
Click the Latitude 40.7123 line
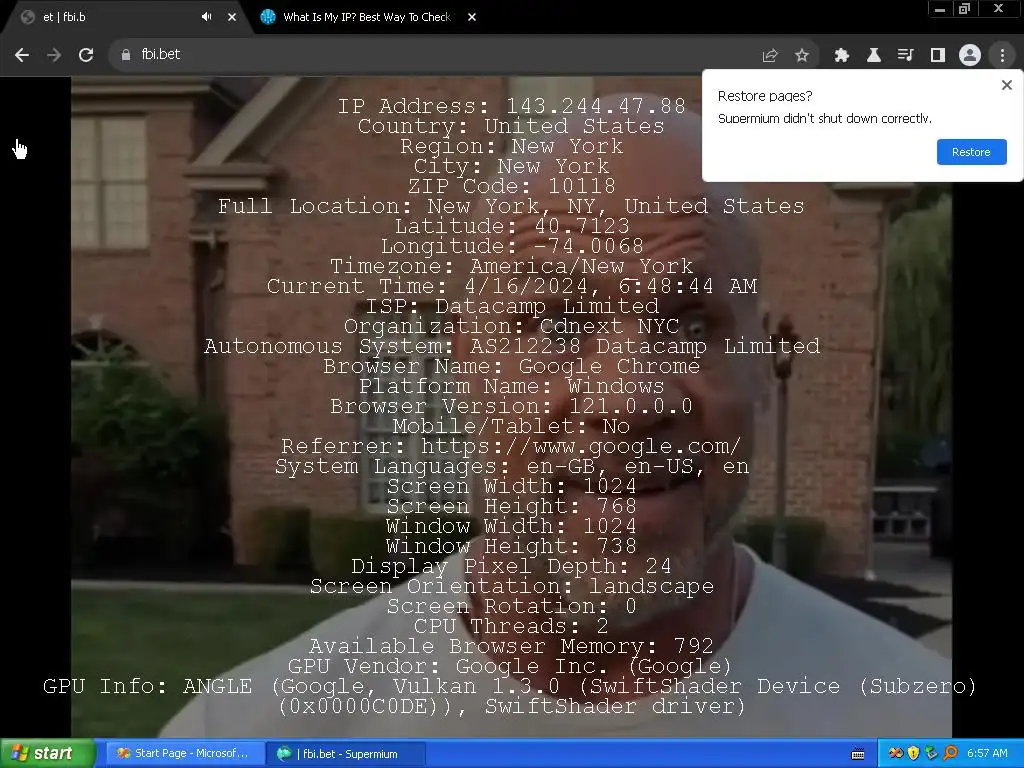point(512,226)
